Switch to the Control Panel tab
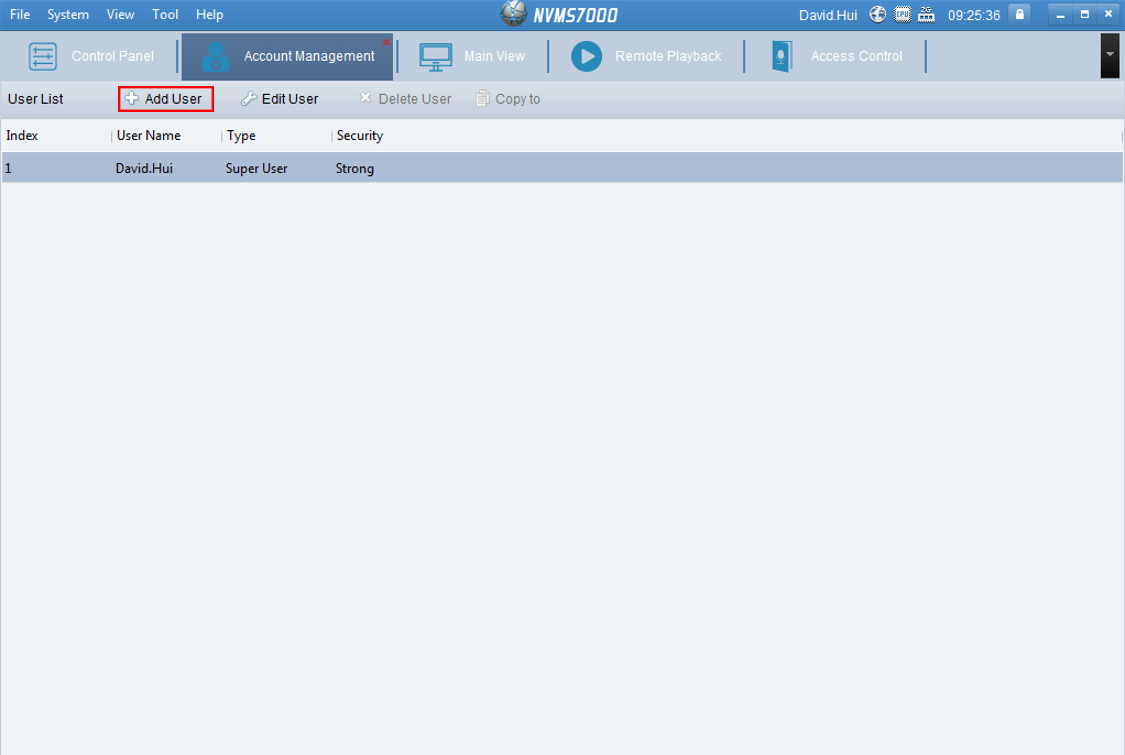The width and height of the screenshot is (1125, 755). click(90, 56)
